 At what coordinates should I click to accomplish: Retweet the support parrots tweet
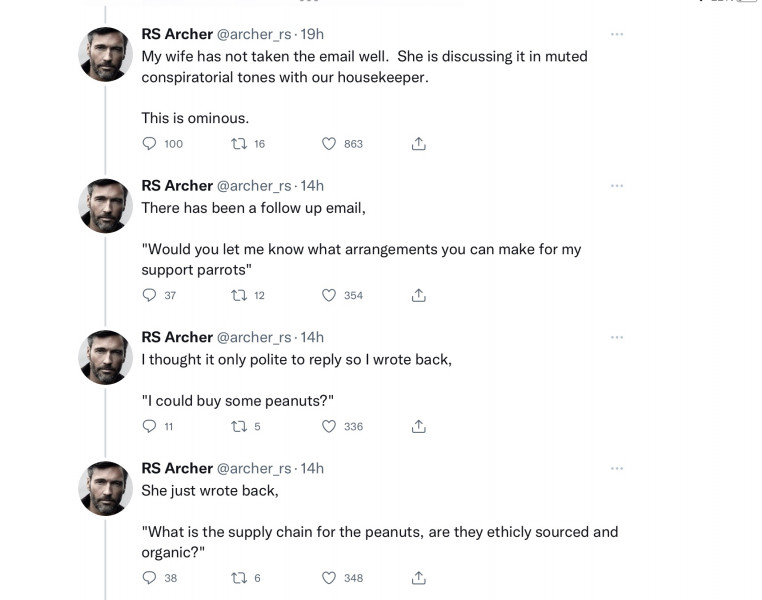pyautogui.click(x=239, y=295)
